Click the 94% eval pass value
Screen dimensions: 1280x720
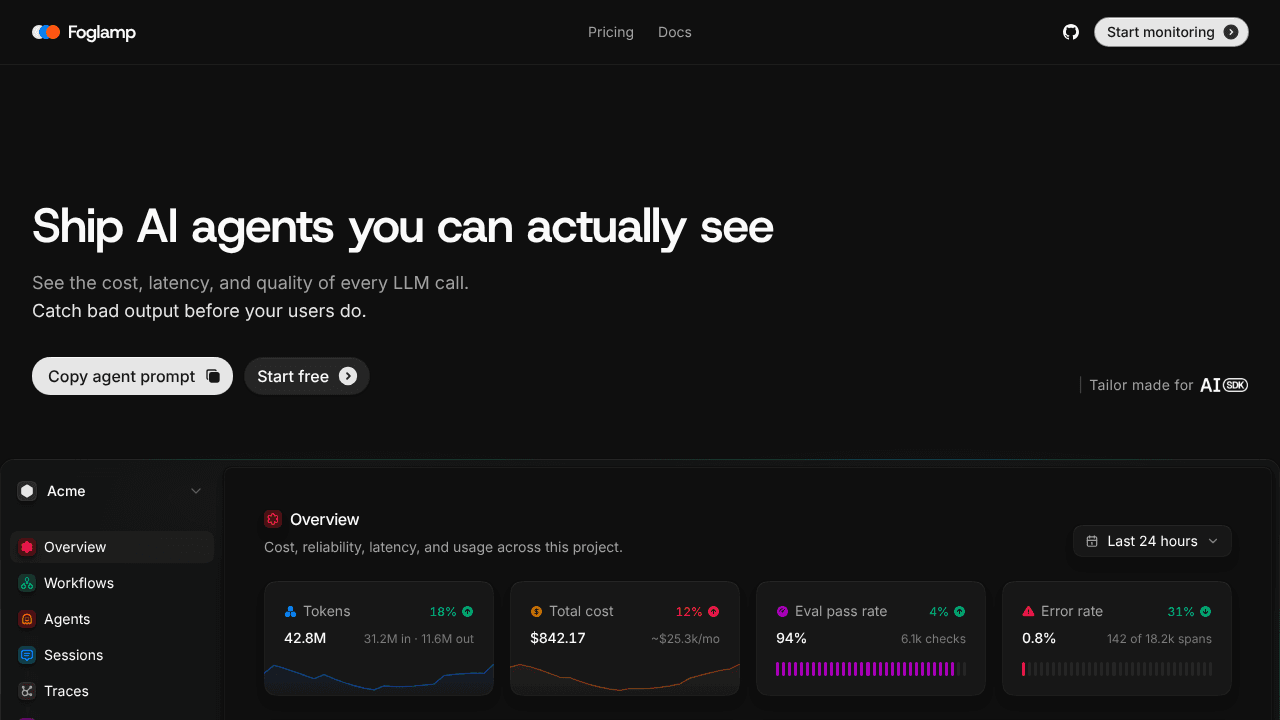[791, 638]
